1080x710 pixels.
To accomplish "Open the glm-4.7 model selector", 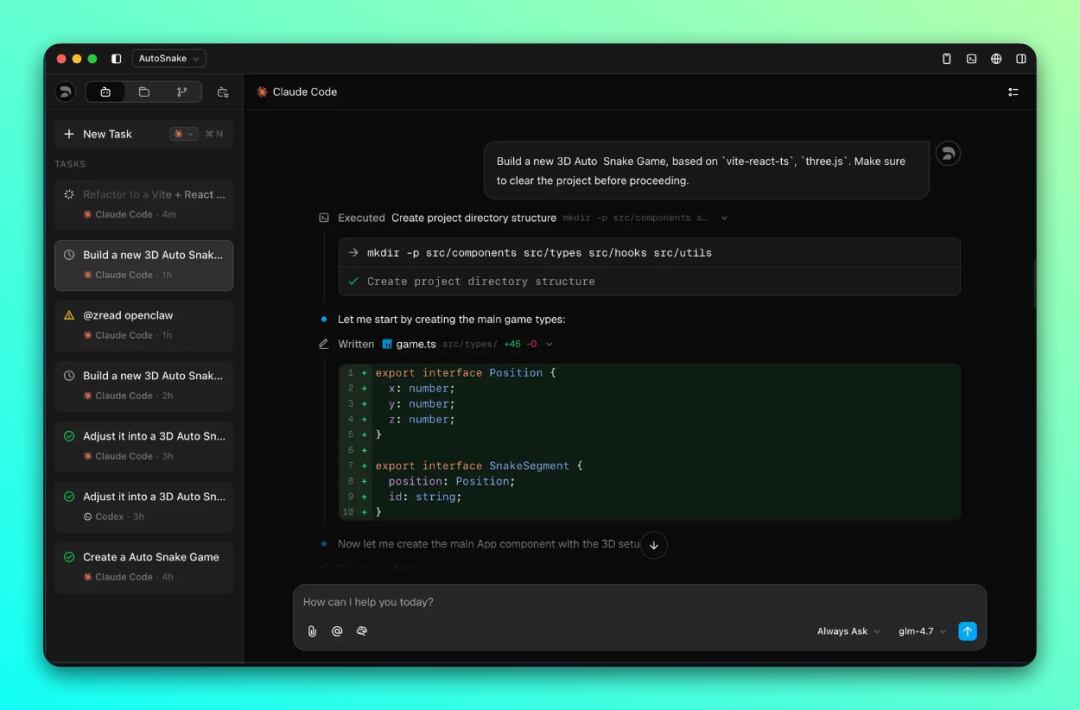I will coord(921,631).
